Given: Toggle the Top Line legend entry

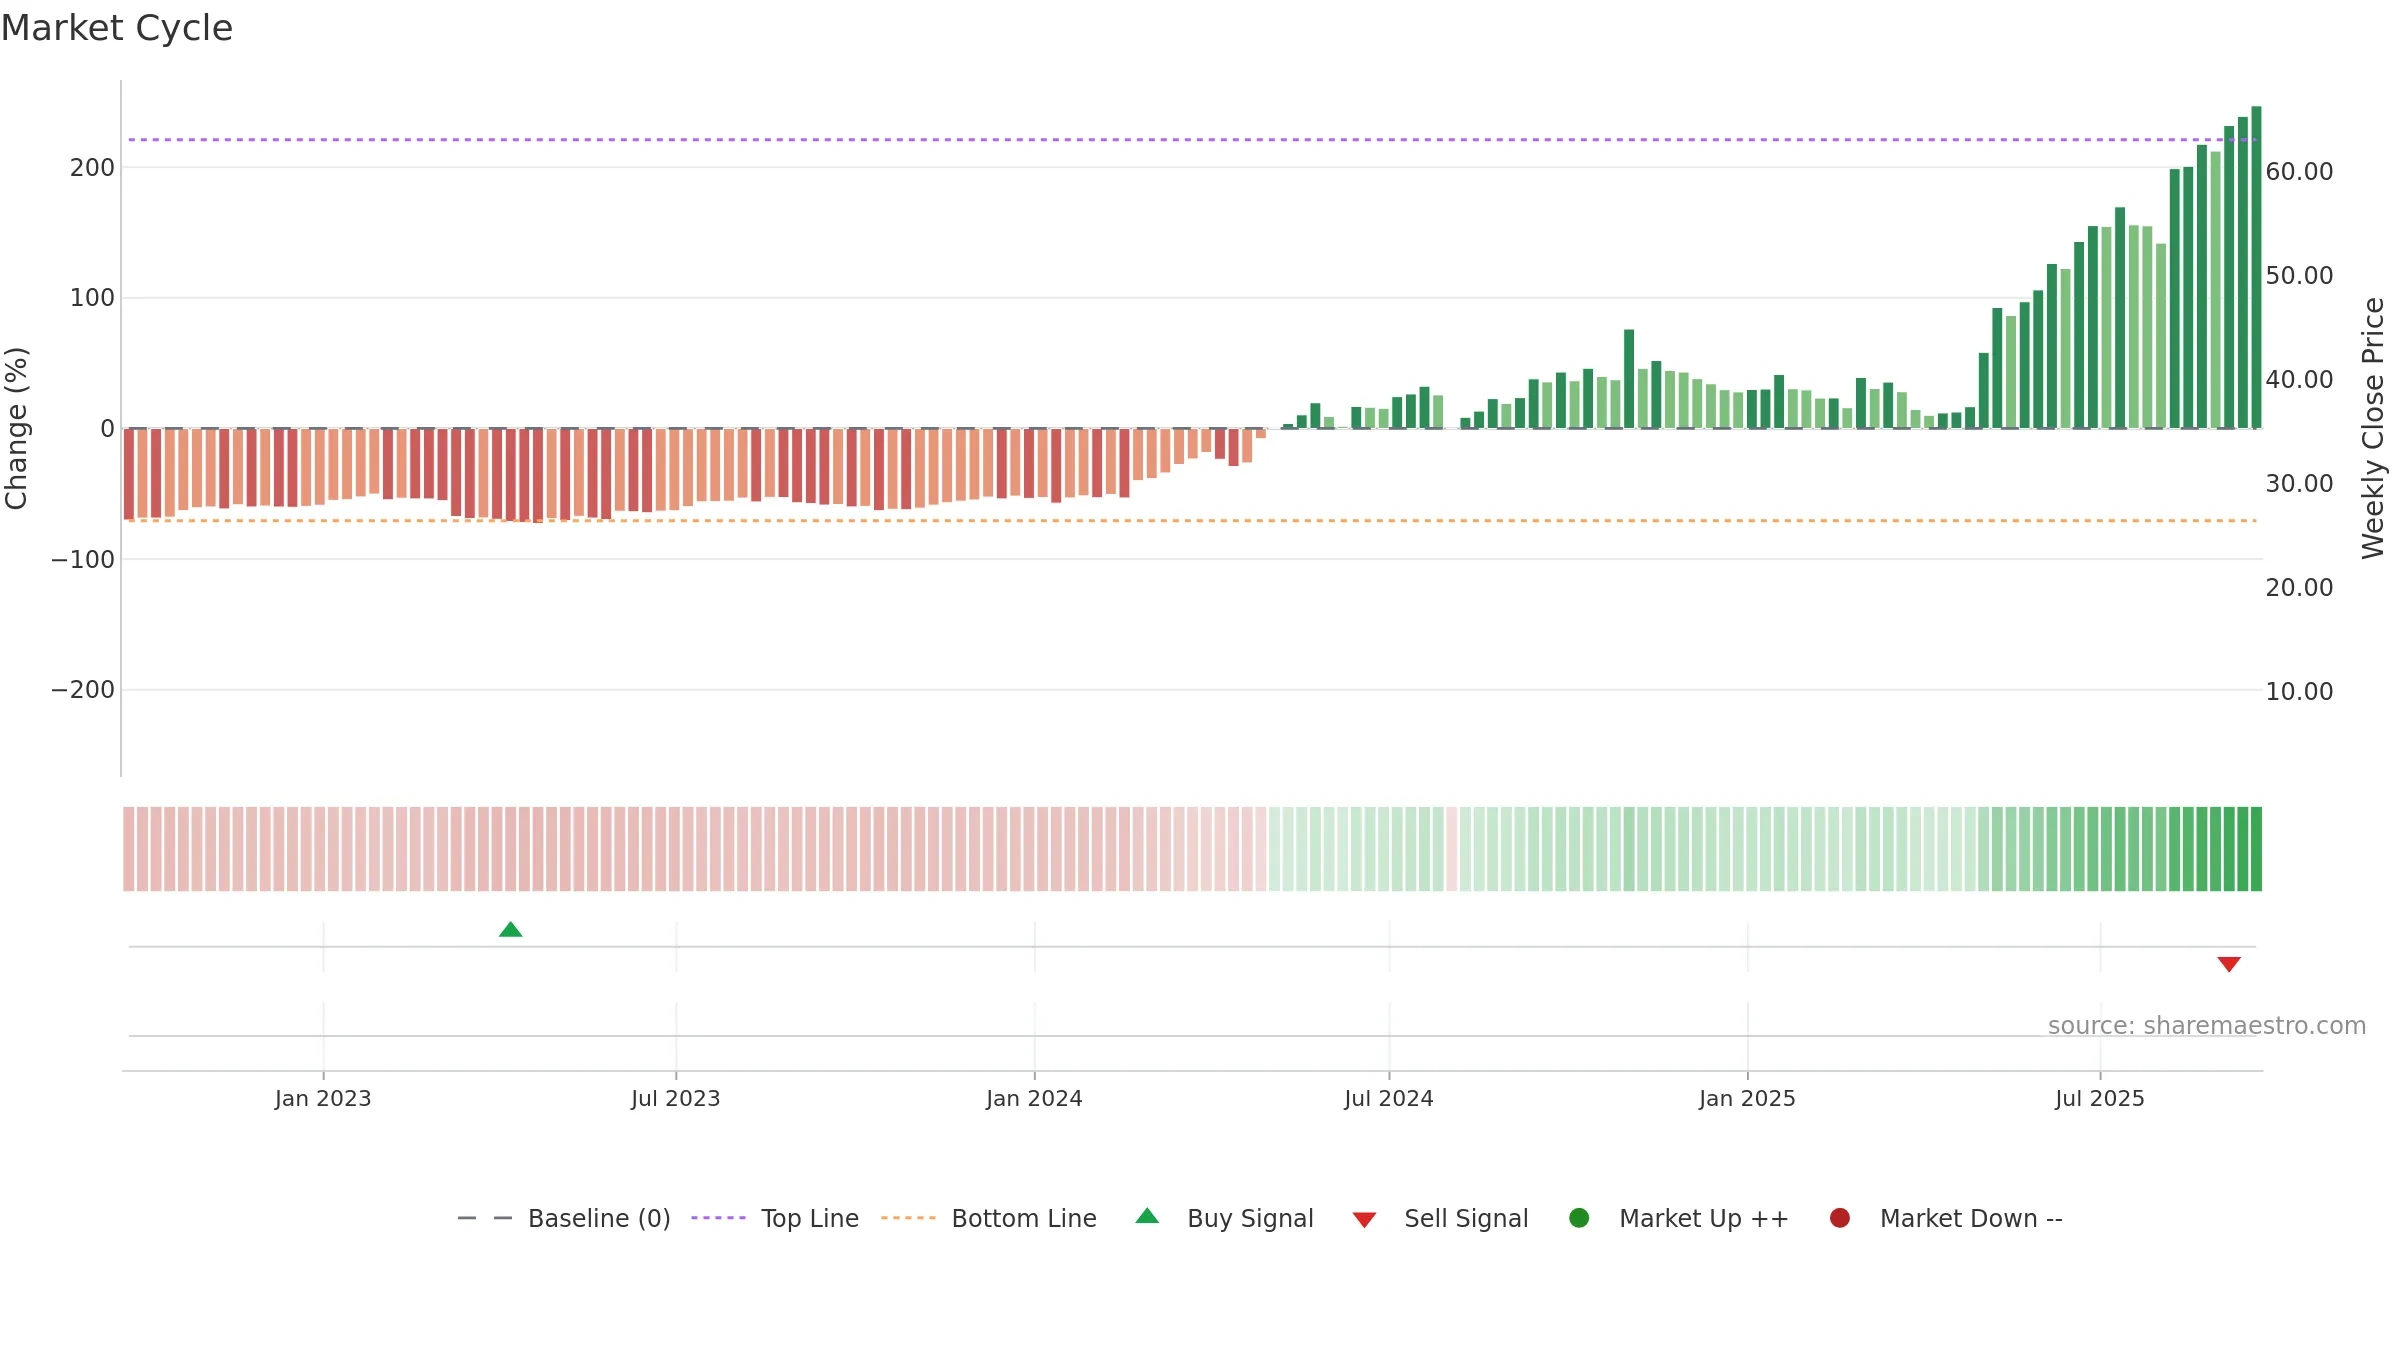Looking at the screenshot, I should tap(775, 1218).
